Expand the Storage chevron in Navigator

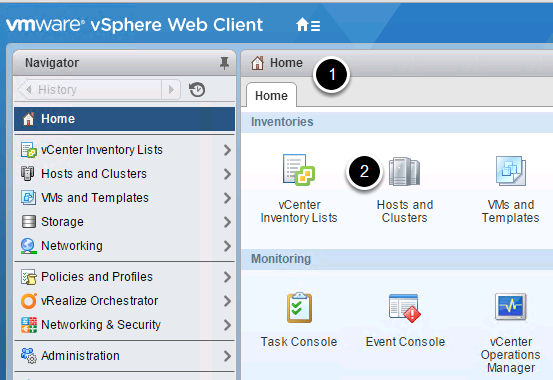point(227,222)
